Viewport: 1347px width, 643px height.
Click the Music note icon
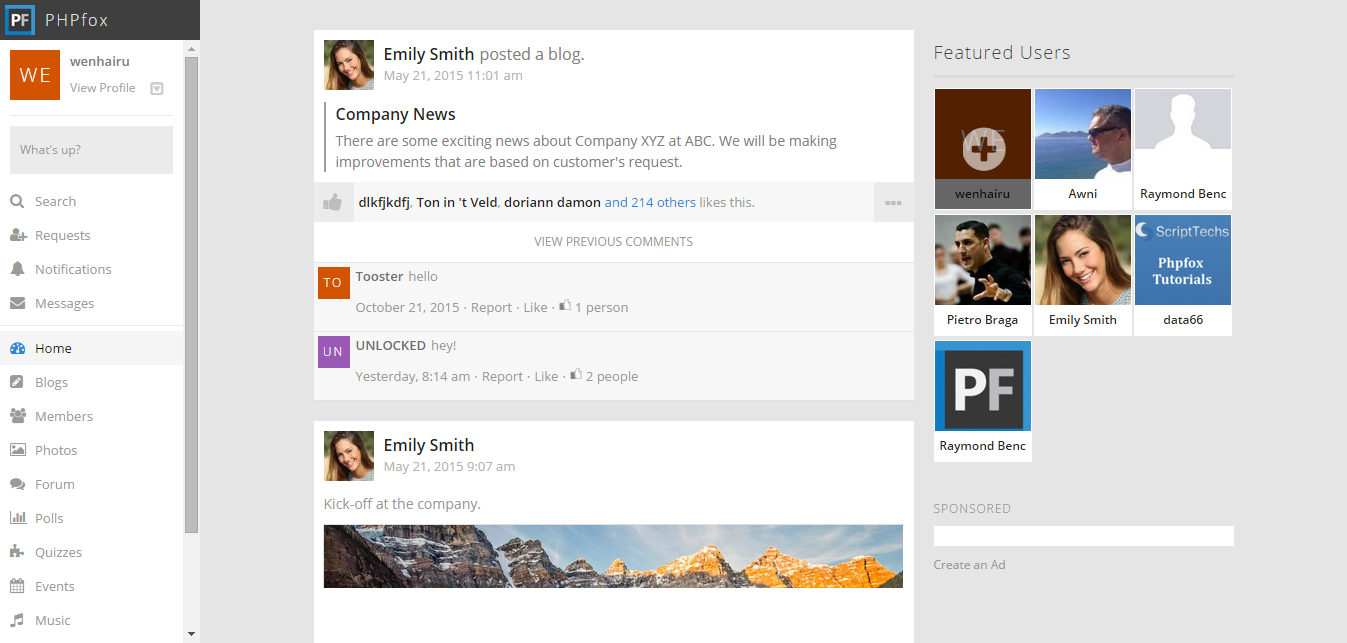coord(17,620)
